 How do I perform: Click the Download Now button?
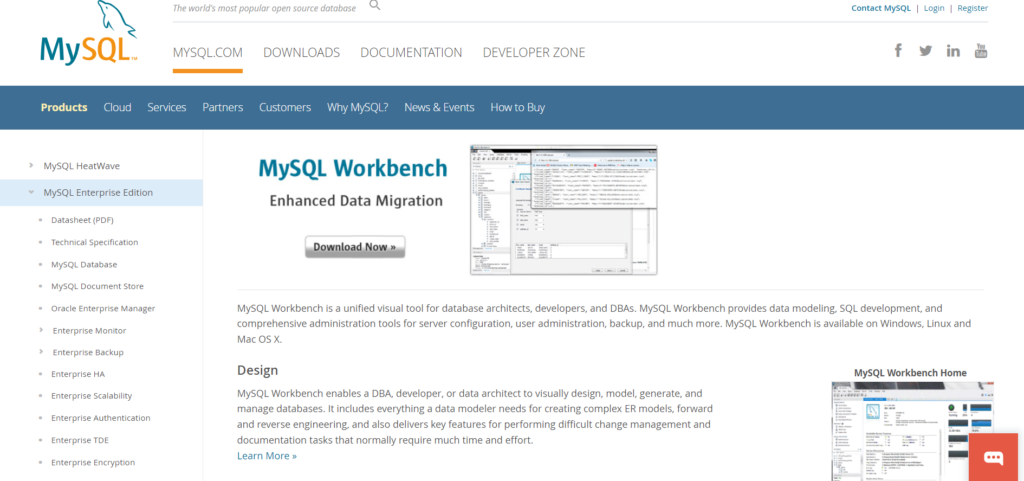click(355, 247)
